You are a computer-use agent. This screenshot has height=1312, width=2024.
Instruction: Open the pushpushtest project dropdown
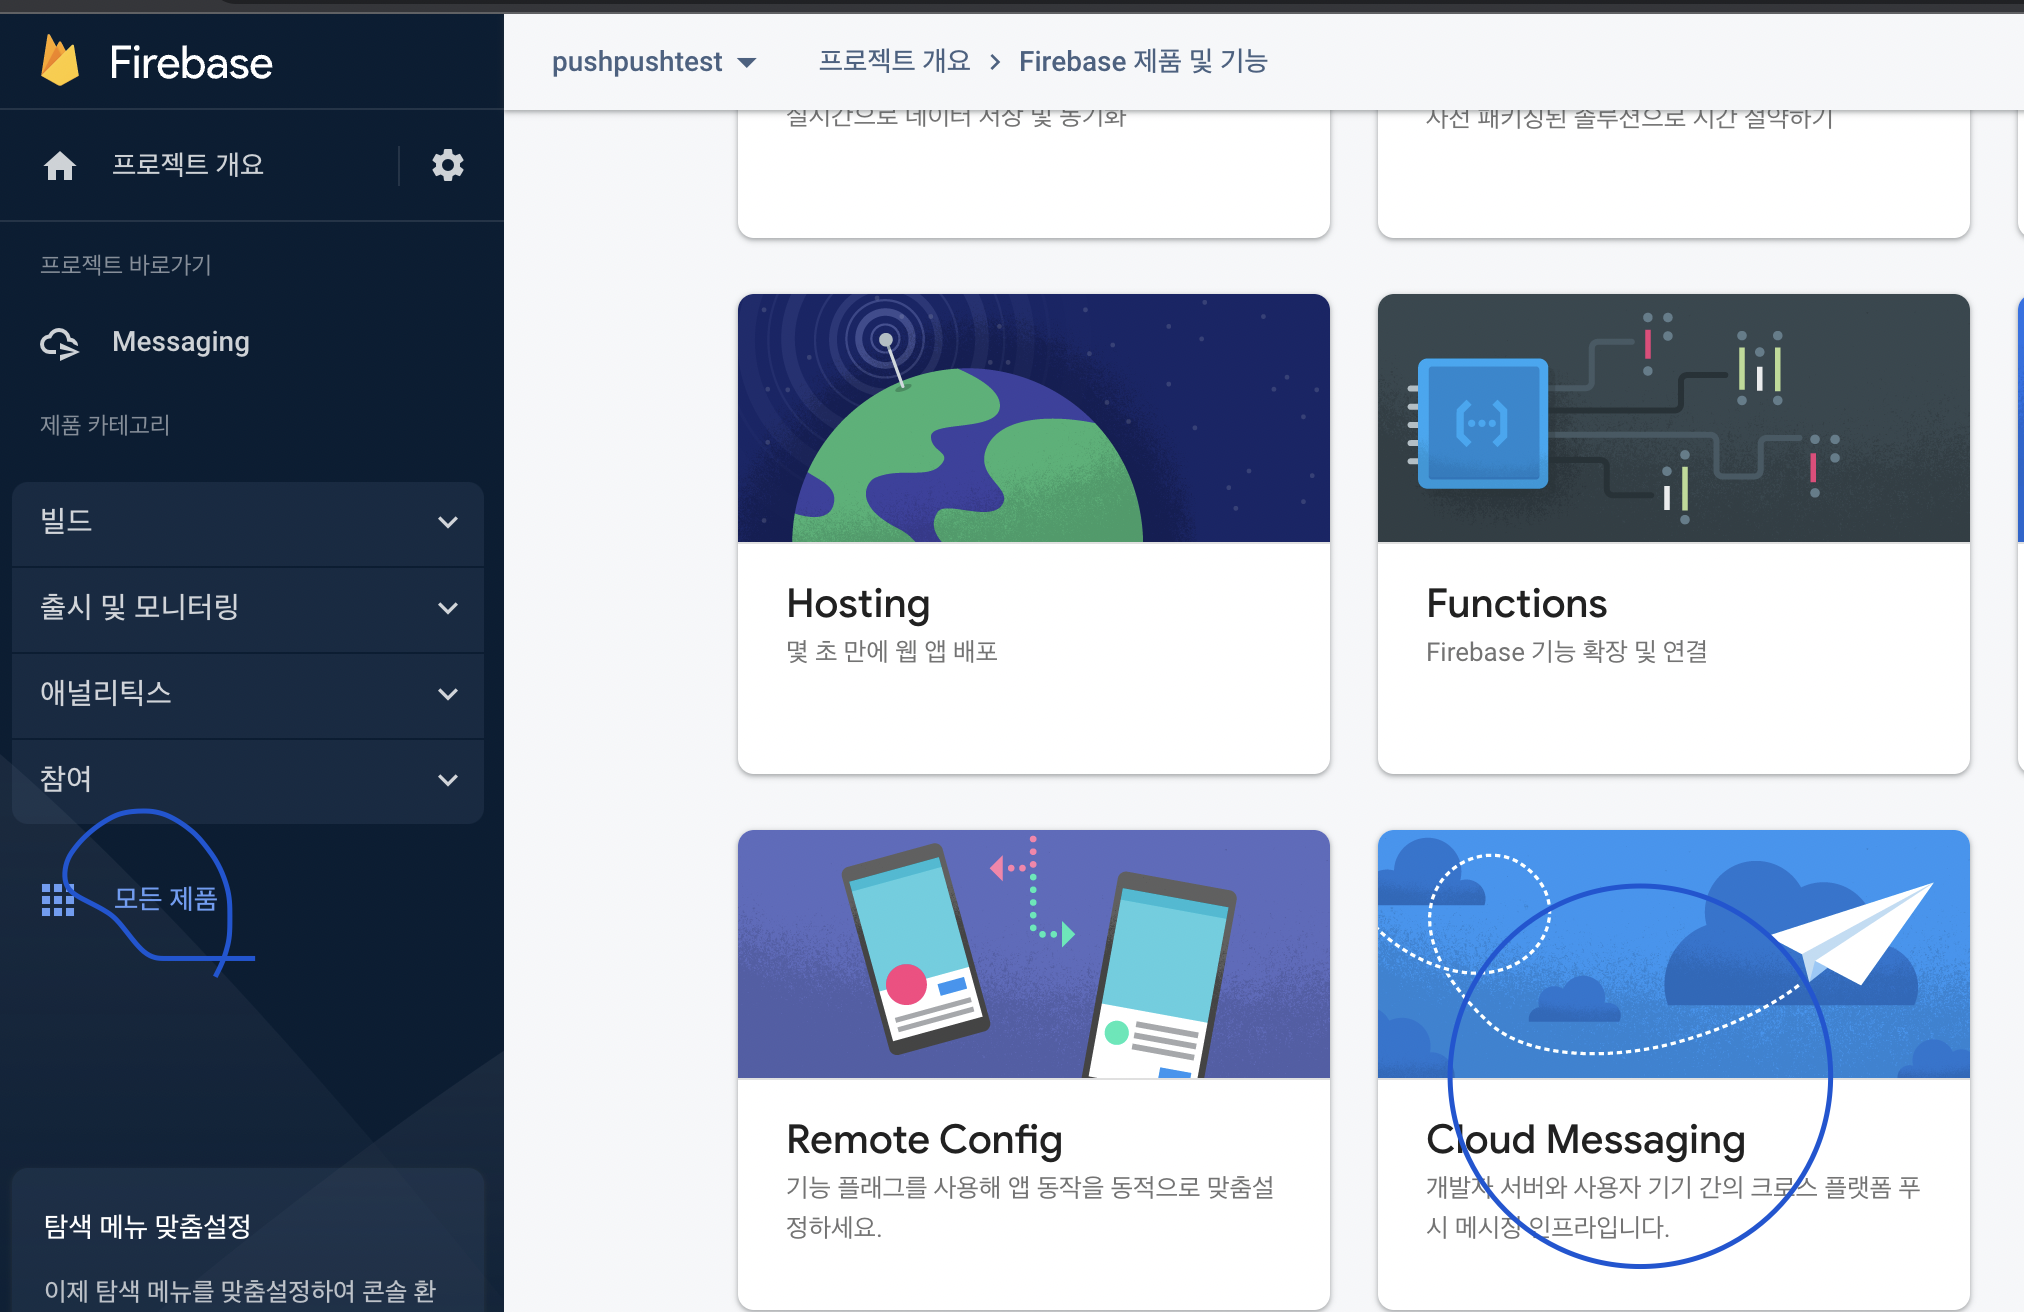click(654, 62)
